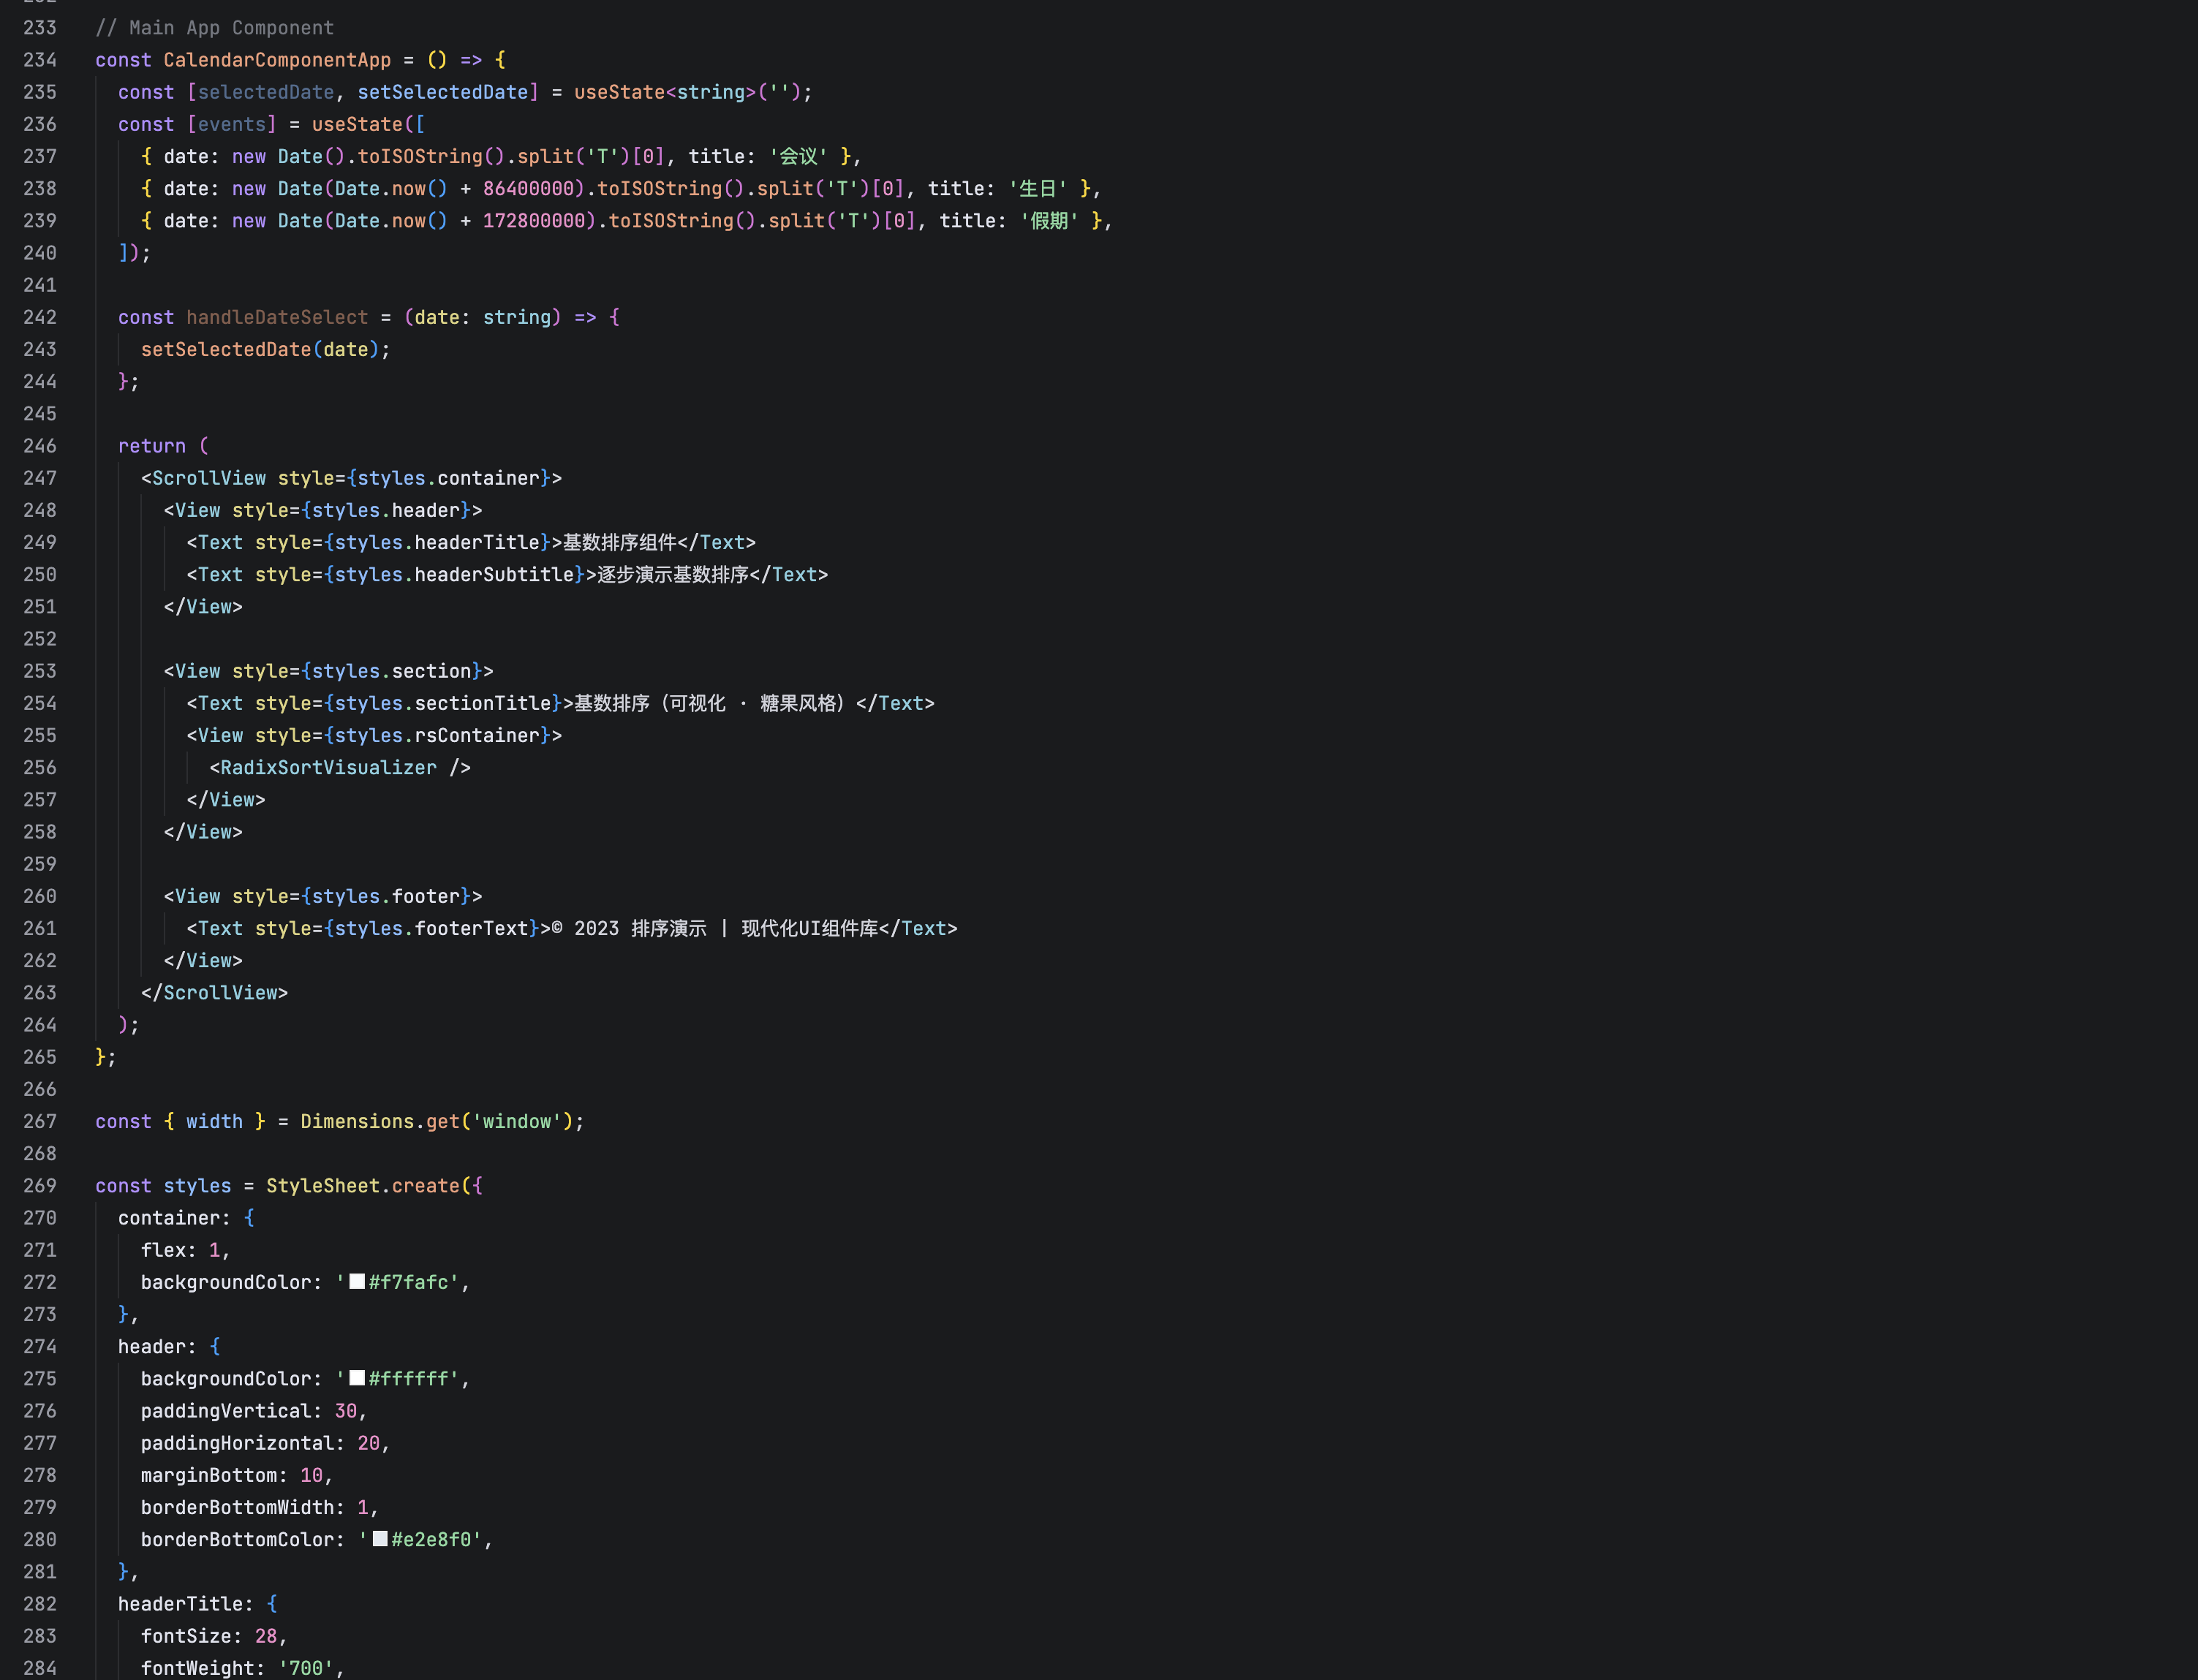Click the RadixSortVisualizer component tag
Image resolution: width=2198 pixels, height=1680 pixels.
pyautogui.click(x=328, y=767)
